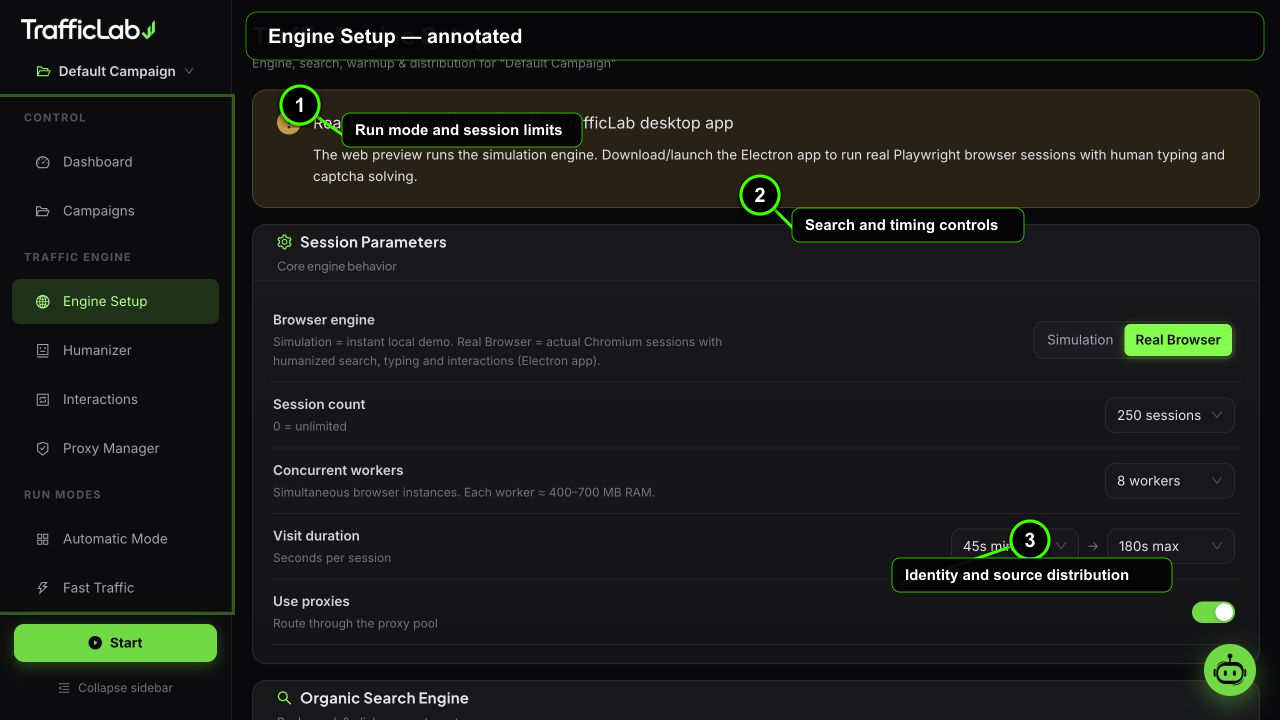The height and width of the screenshot is (720, 1280).
Task: Select Automatic Mode run mode
Action: point(115,538)
